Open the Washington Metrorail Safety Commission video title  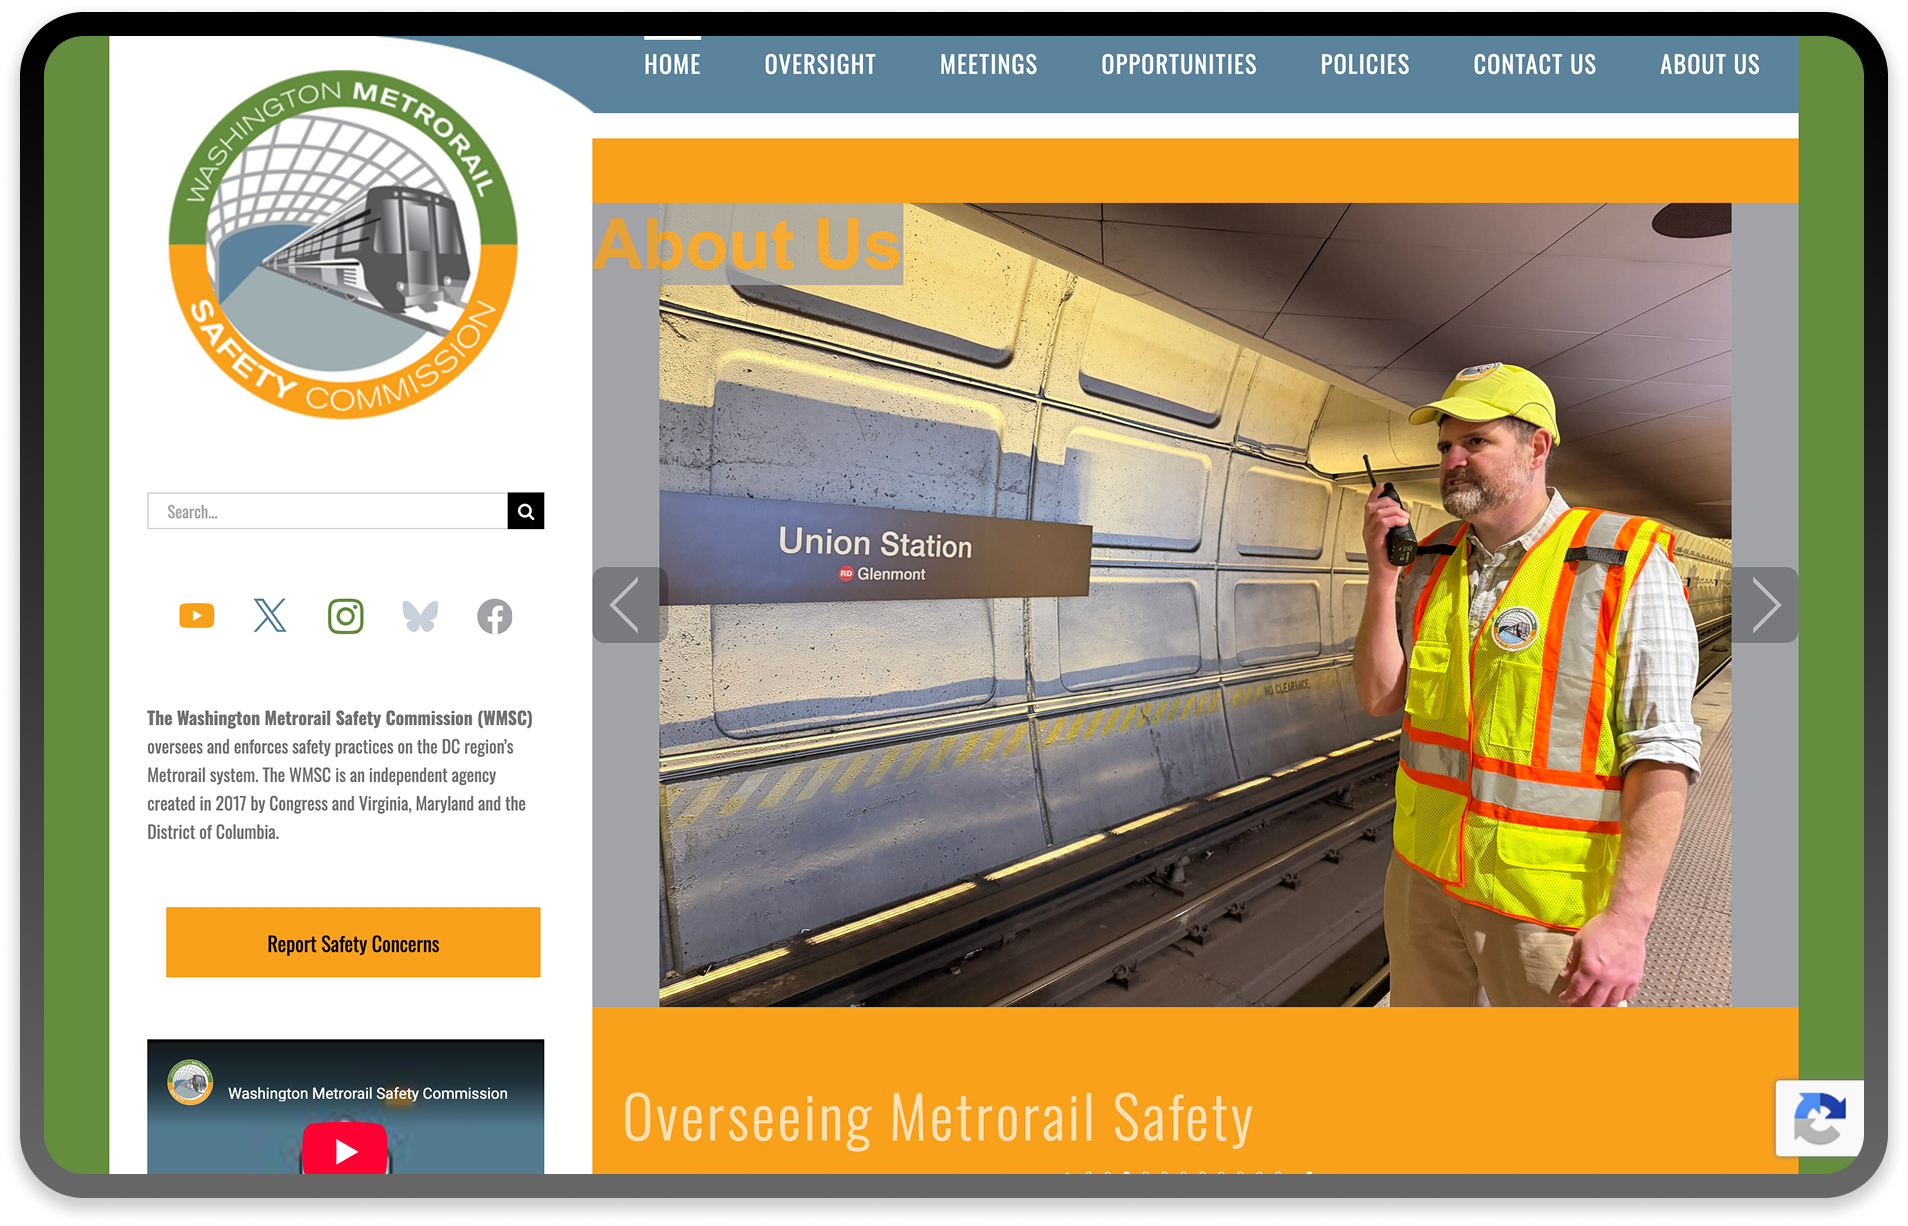tap(368, 1093)
